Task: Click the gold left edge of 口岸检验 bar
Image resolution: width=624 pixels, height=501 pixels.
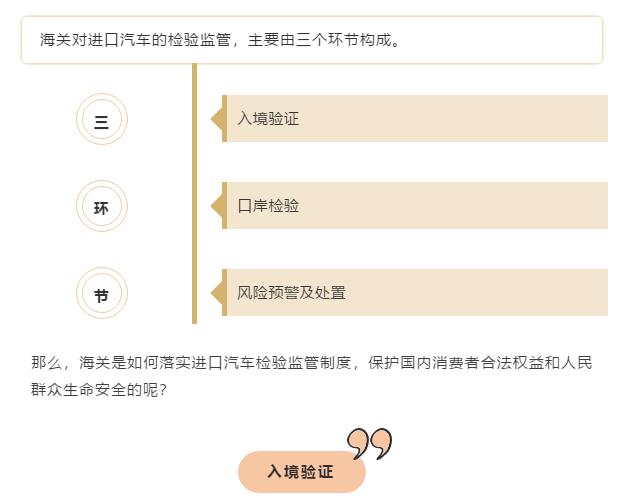Action: pyautogui.click(x=224, y=206)
